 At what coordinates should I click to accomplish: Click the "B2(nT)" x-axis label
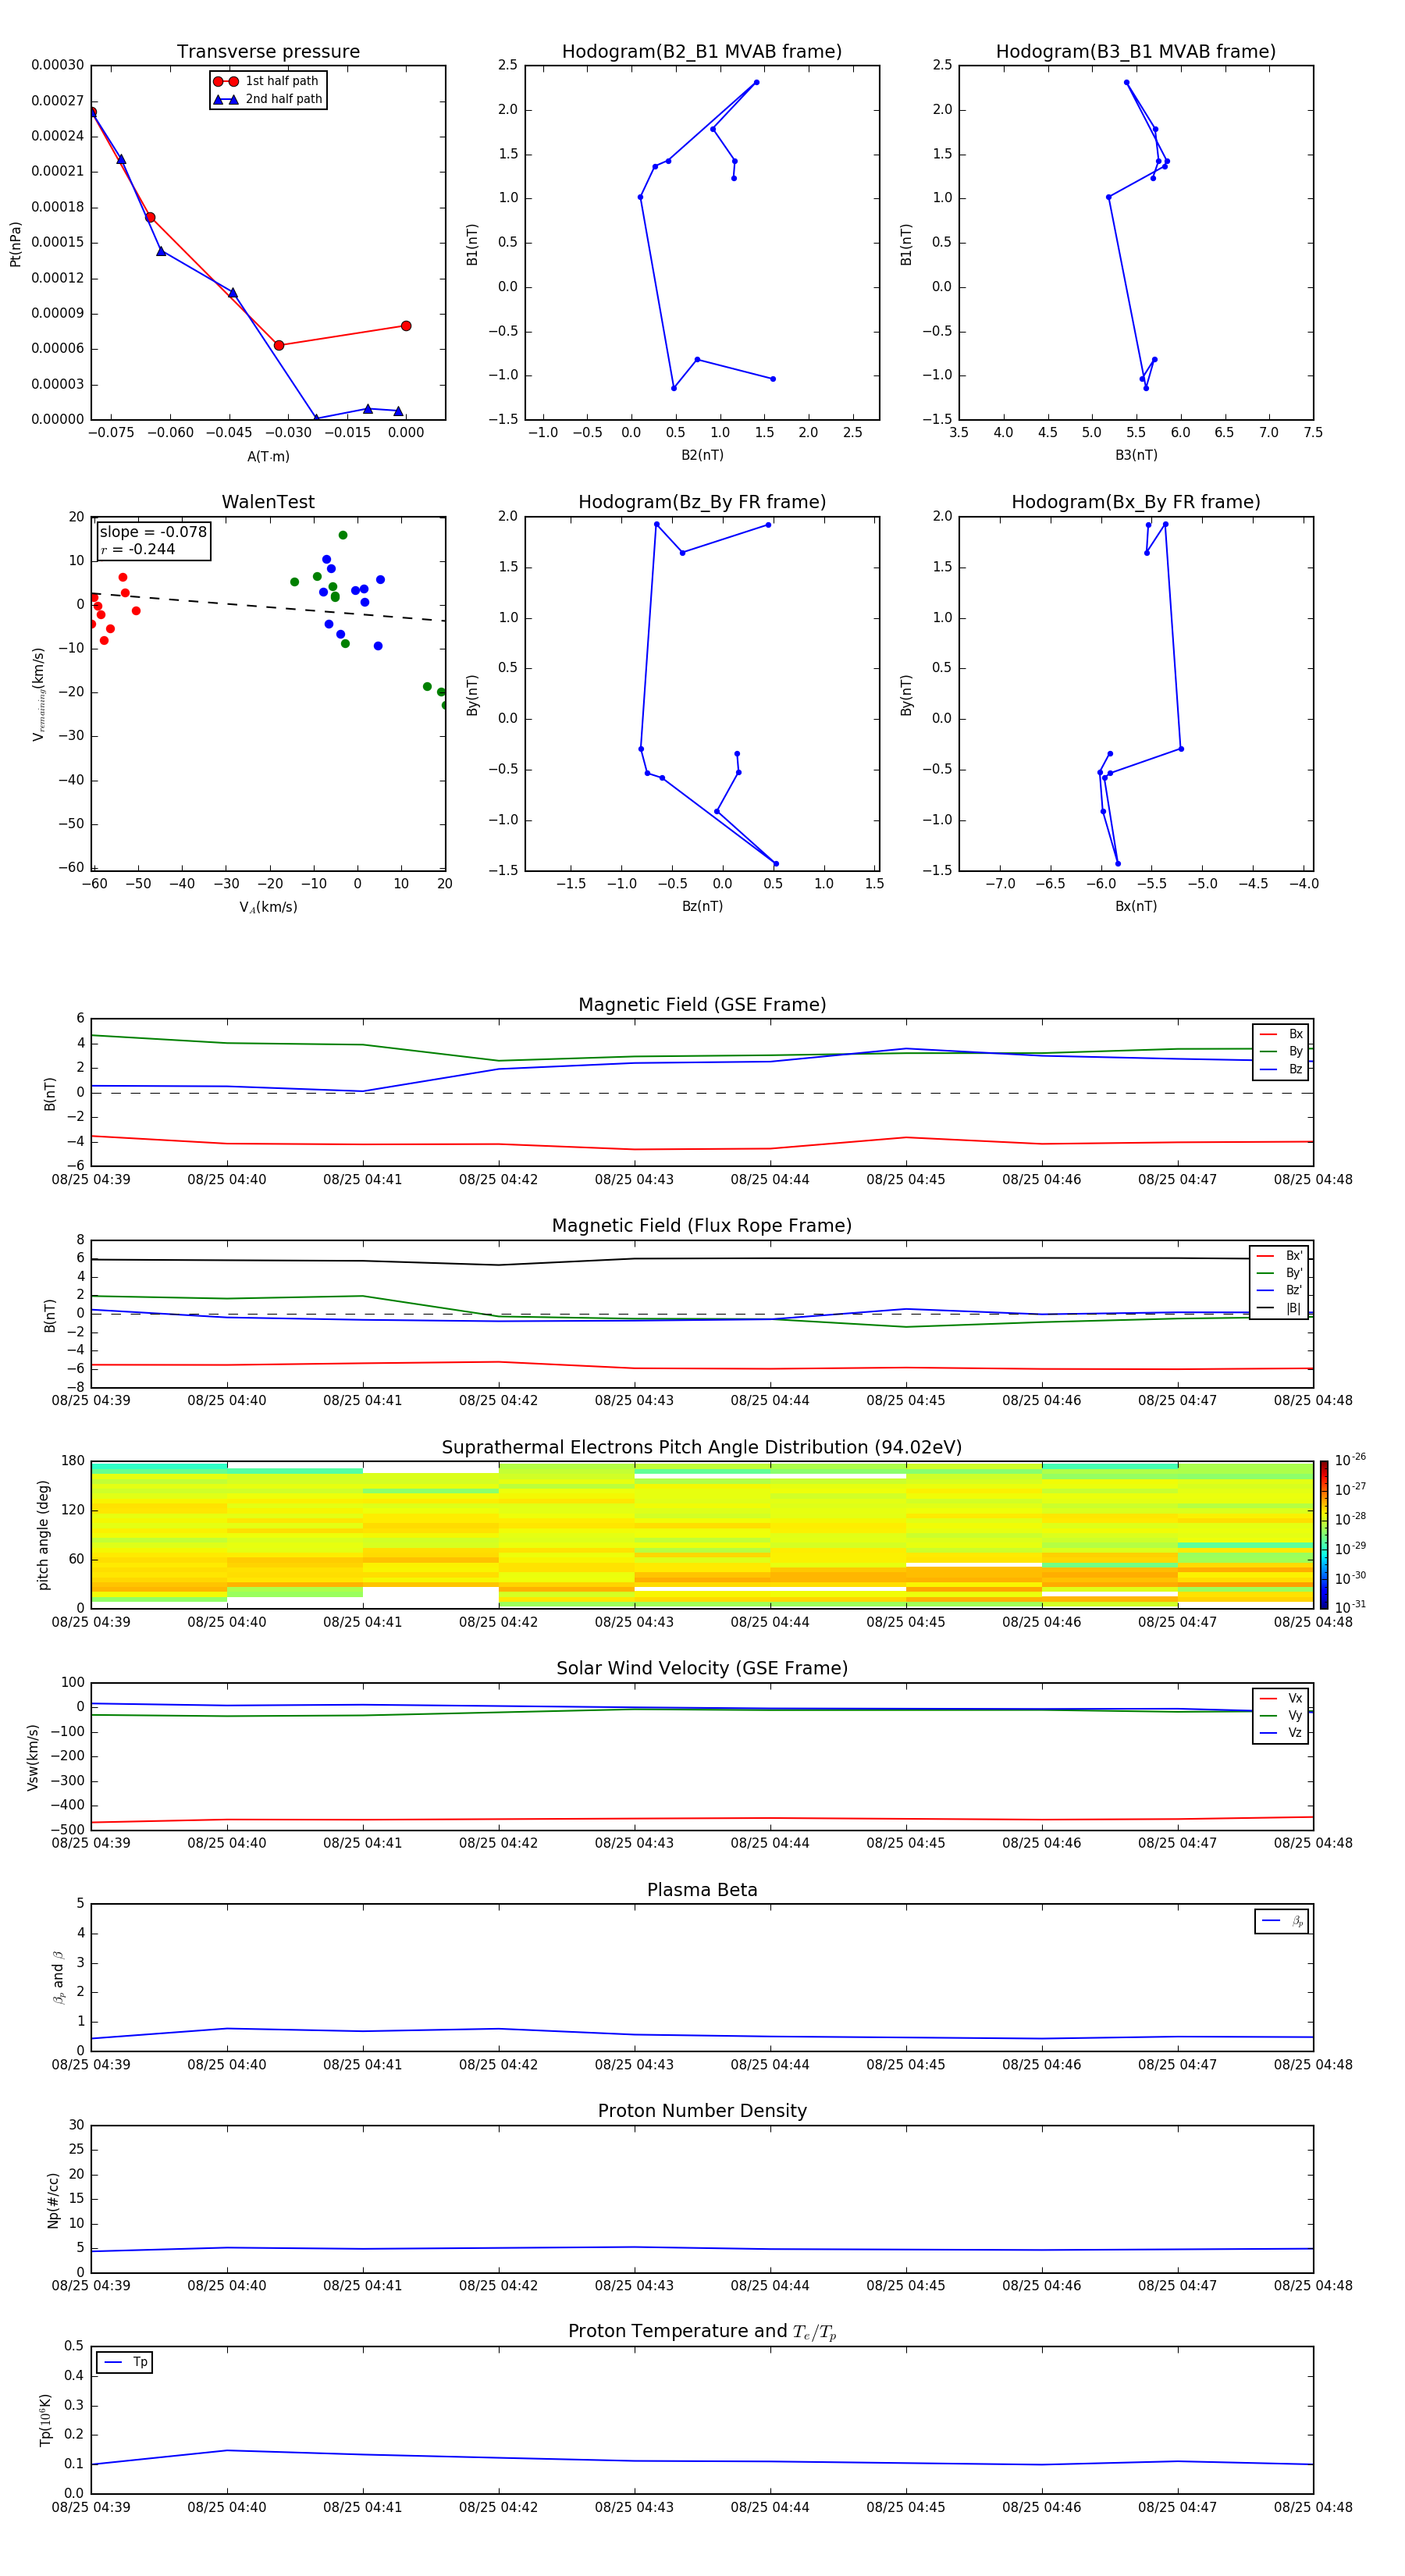click(702, 455)
